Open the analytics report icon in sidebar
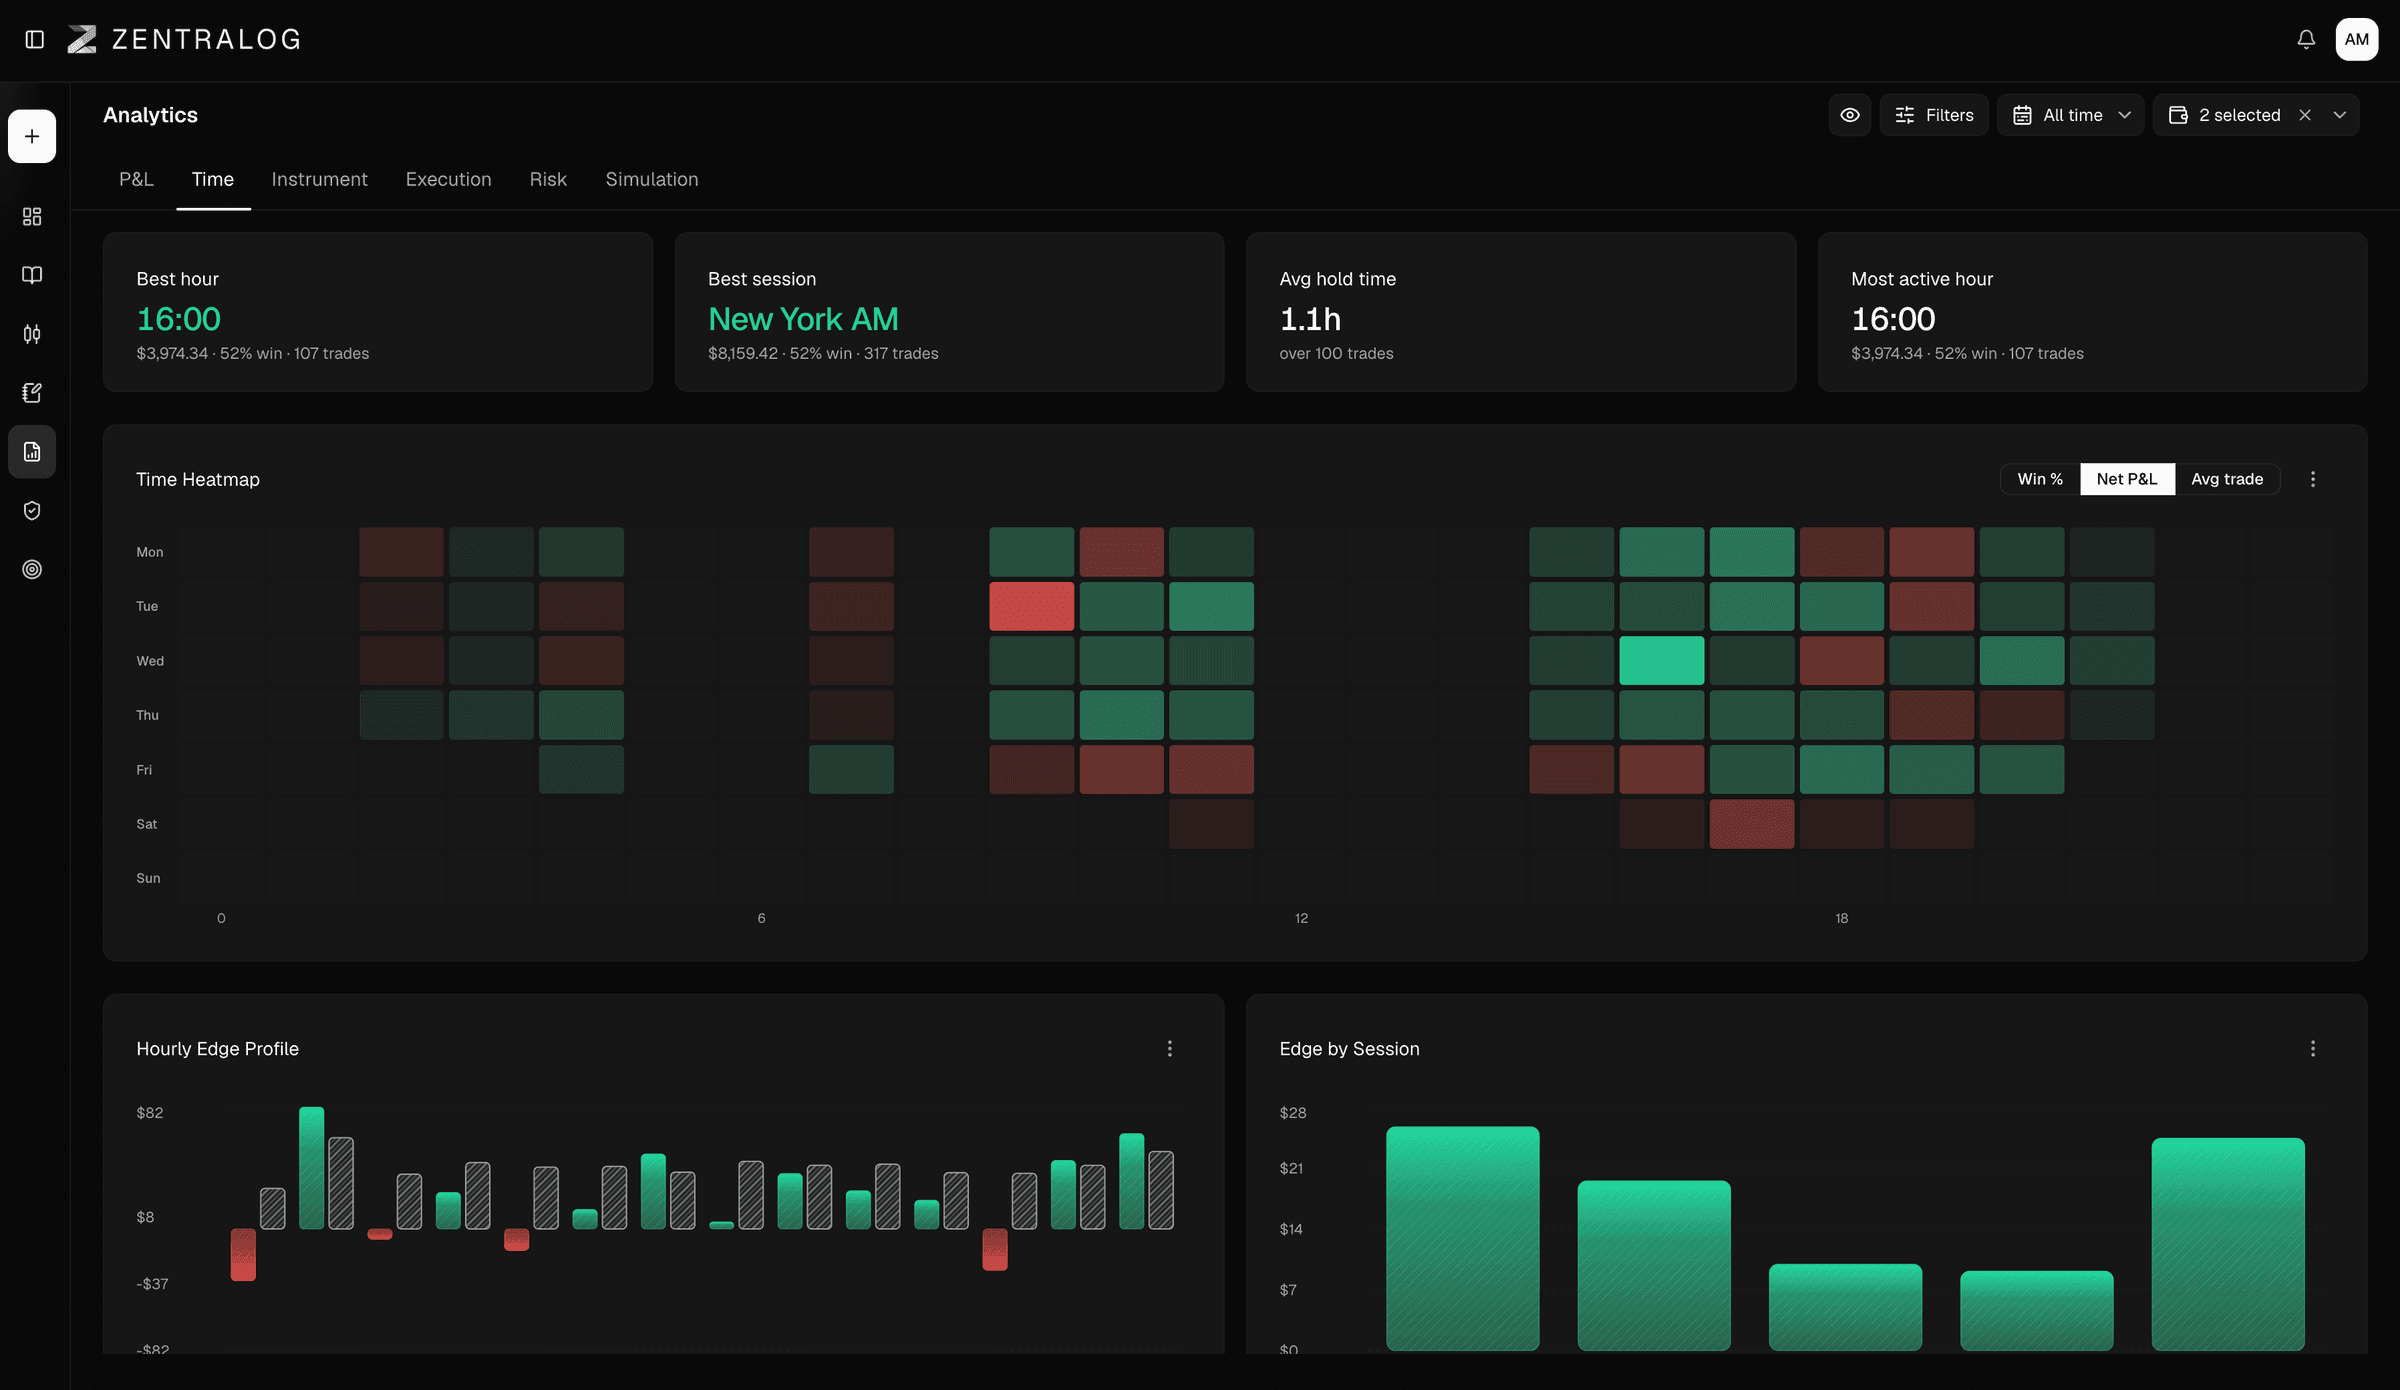Screen dimensions: 2400x1390 32,452
